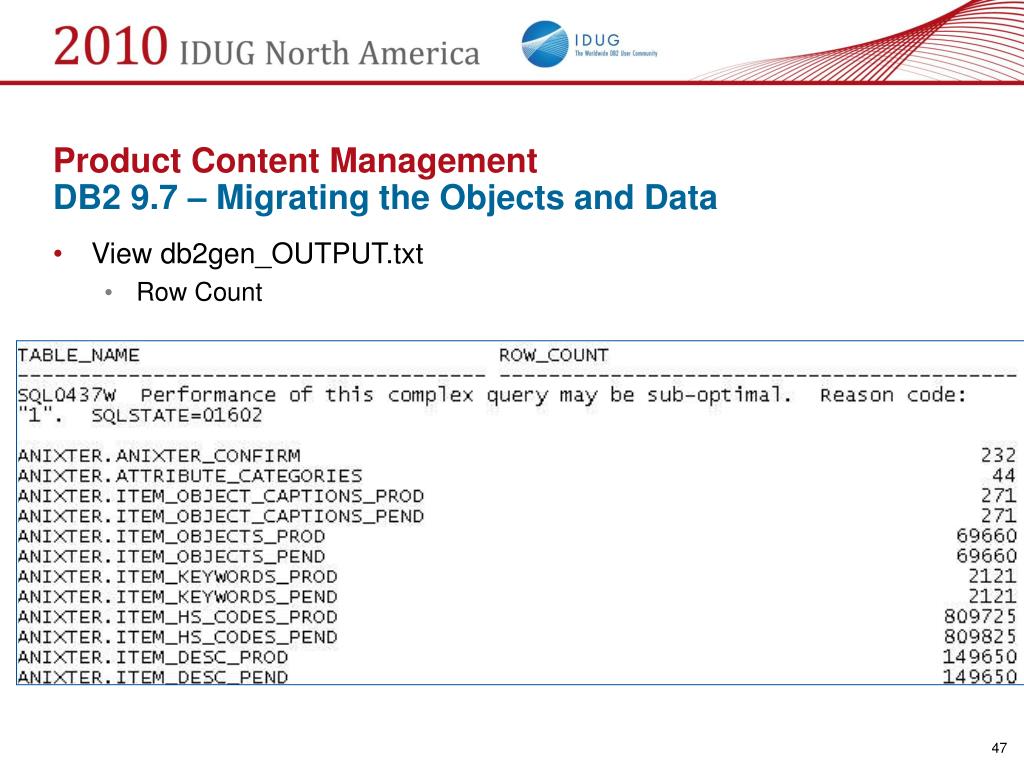Select row ANIXTER.ITEM_KEYWORDS_PROD
Image resolution: width=1024 pixels, height=768 pixels.
(517, 577)
